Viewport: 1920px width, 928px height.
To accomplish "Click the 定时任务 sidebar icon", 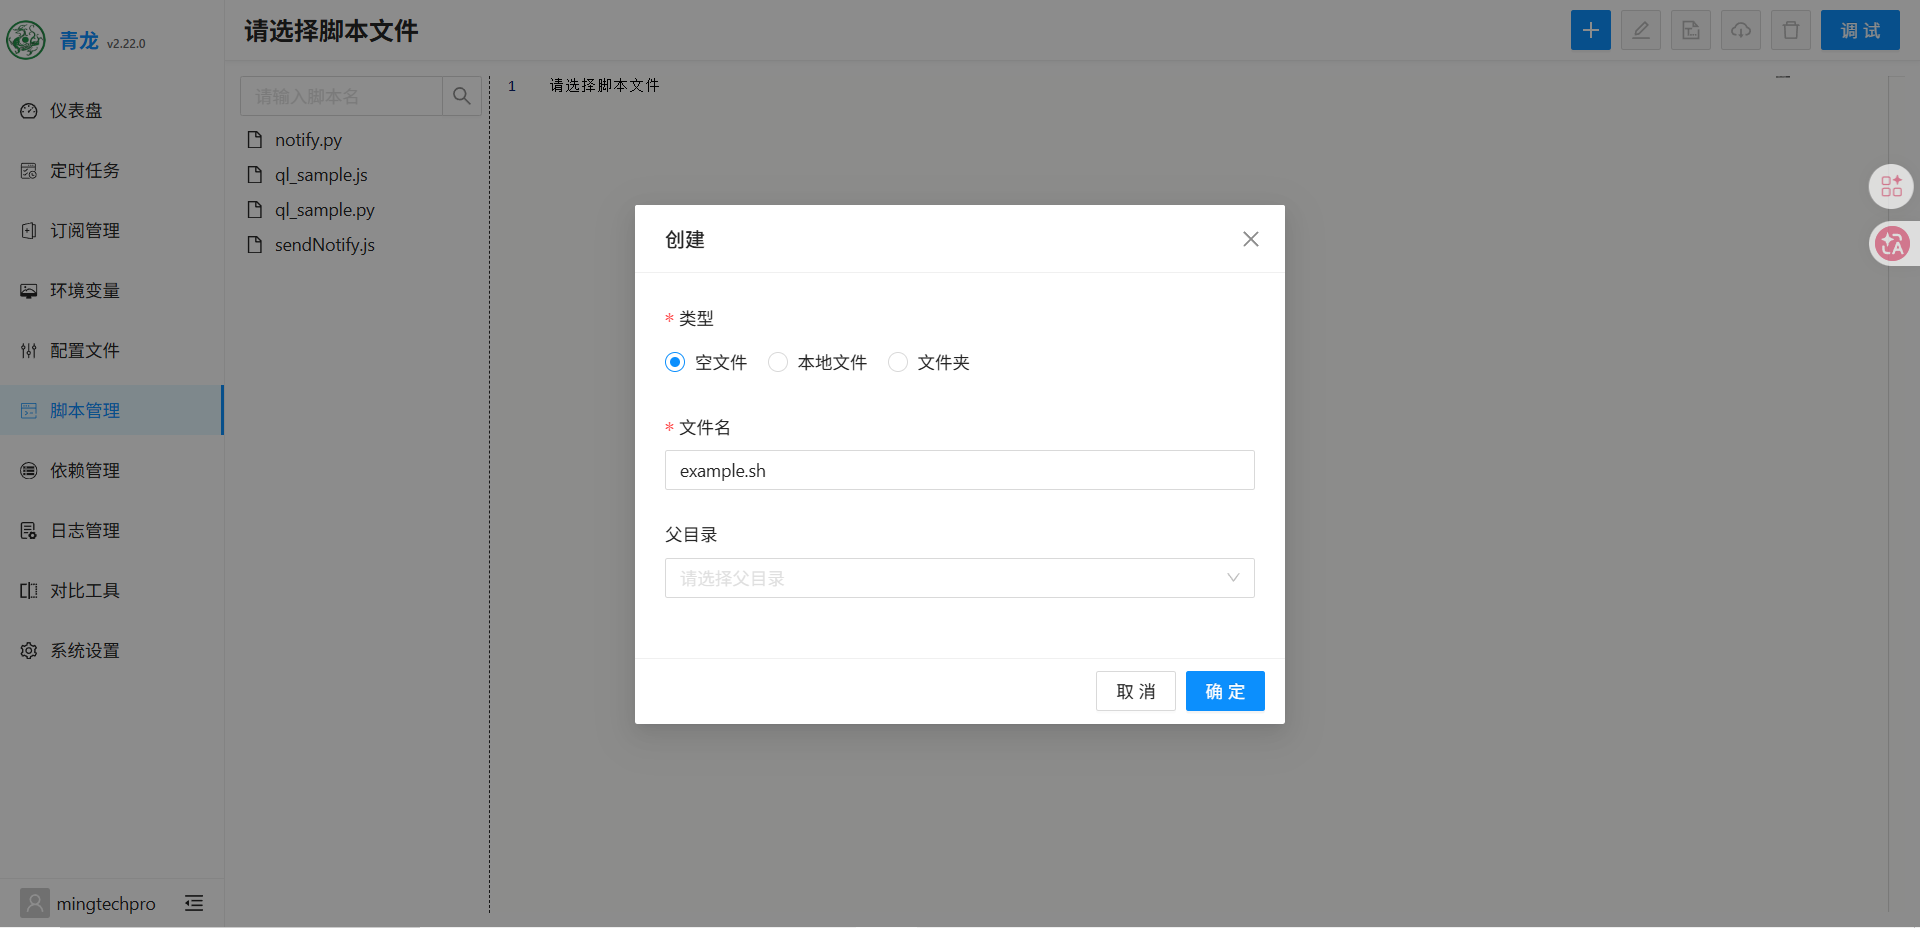I will coord(29,171).
